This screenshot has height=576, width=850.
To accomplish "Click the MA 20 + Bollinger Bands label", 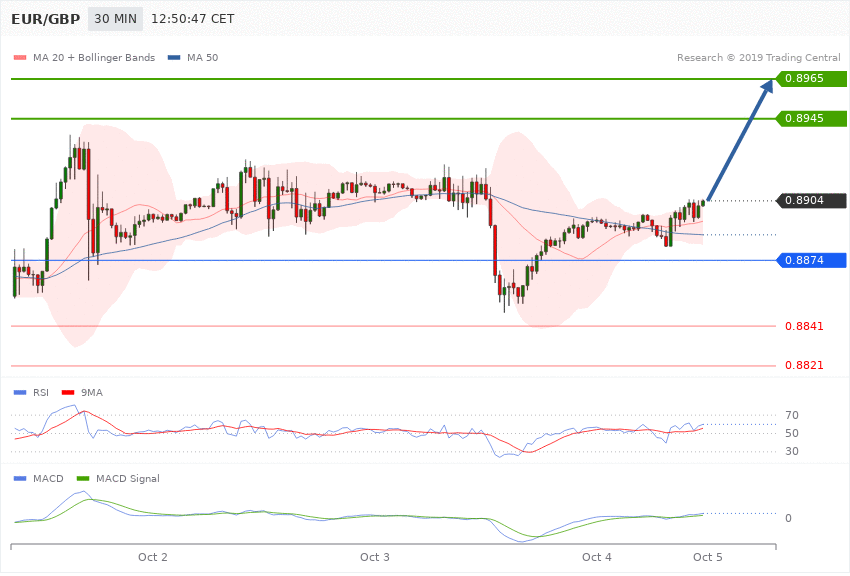I will pyautogui.click(x=94, y=57).
